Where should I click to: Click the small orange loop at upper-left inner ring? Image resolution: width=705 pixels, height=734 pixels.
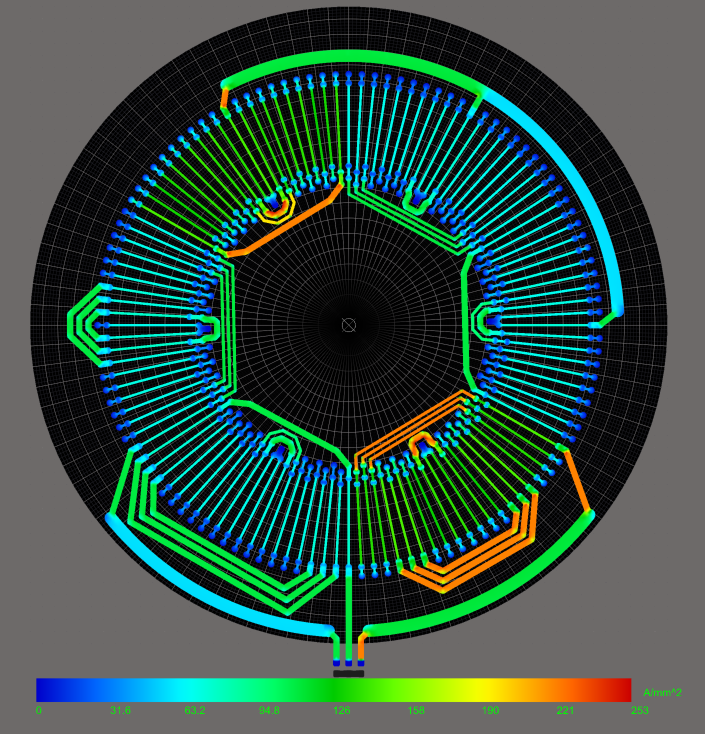pyautogui.click(x=273, y=211)
